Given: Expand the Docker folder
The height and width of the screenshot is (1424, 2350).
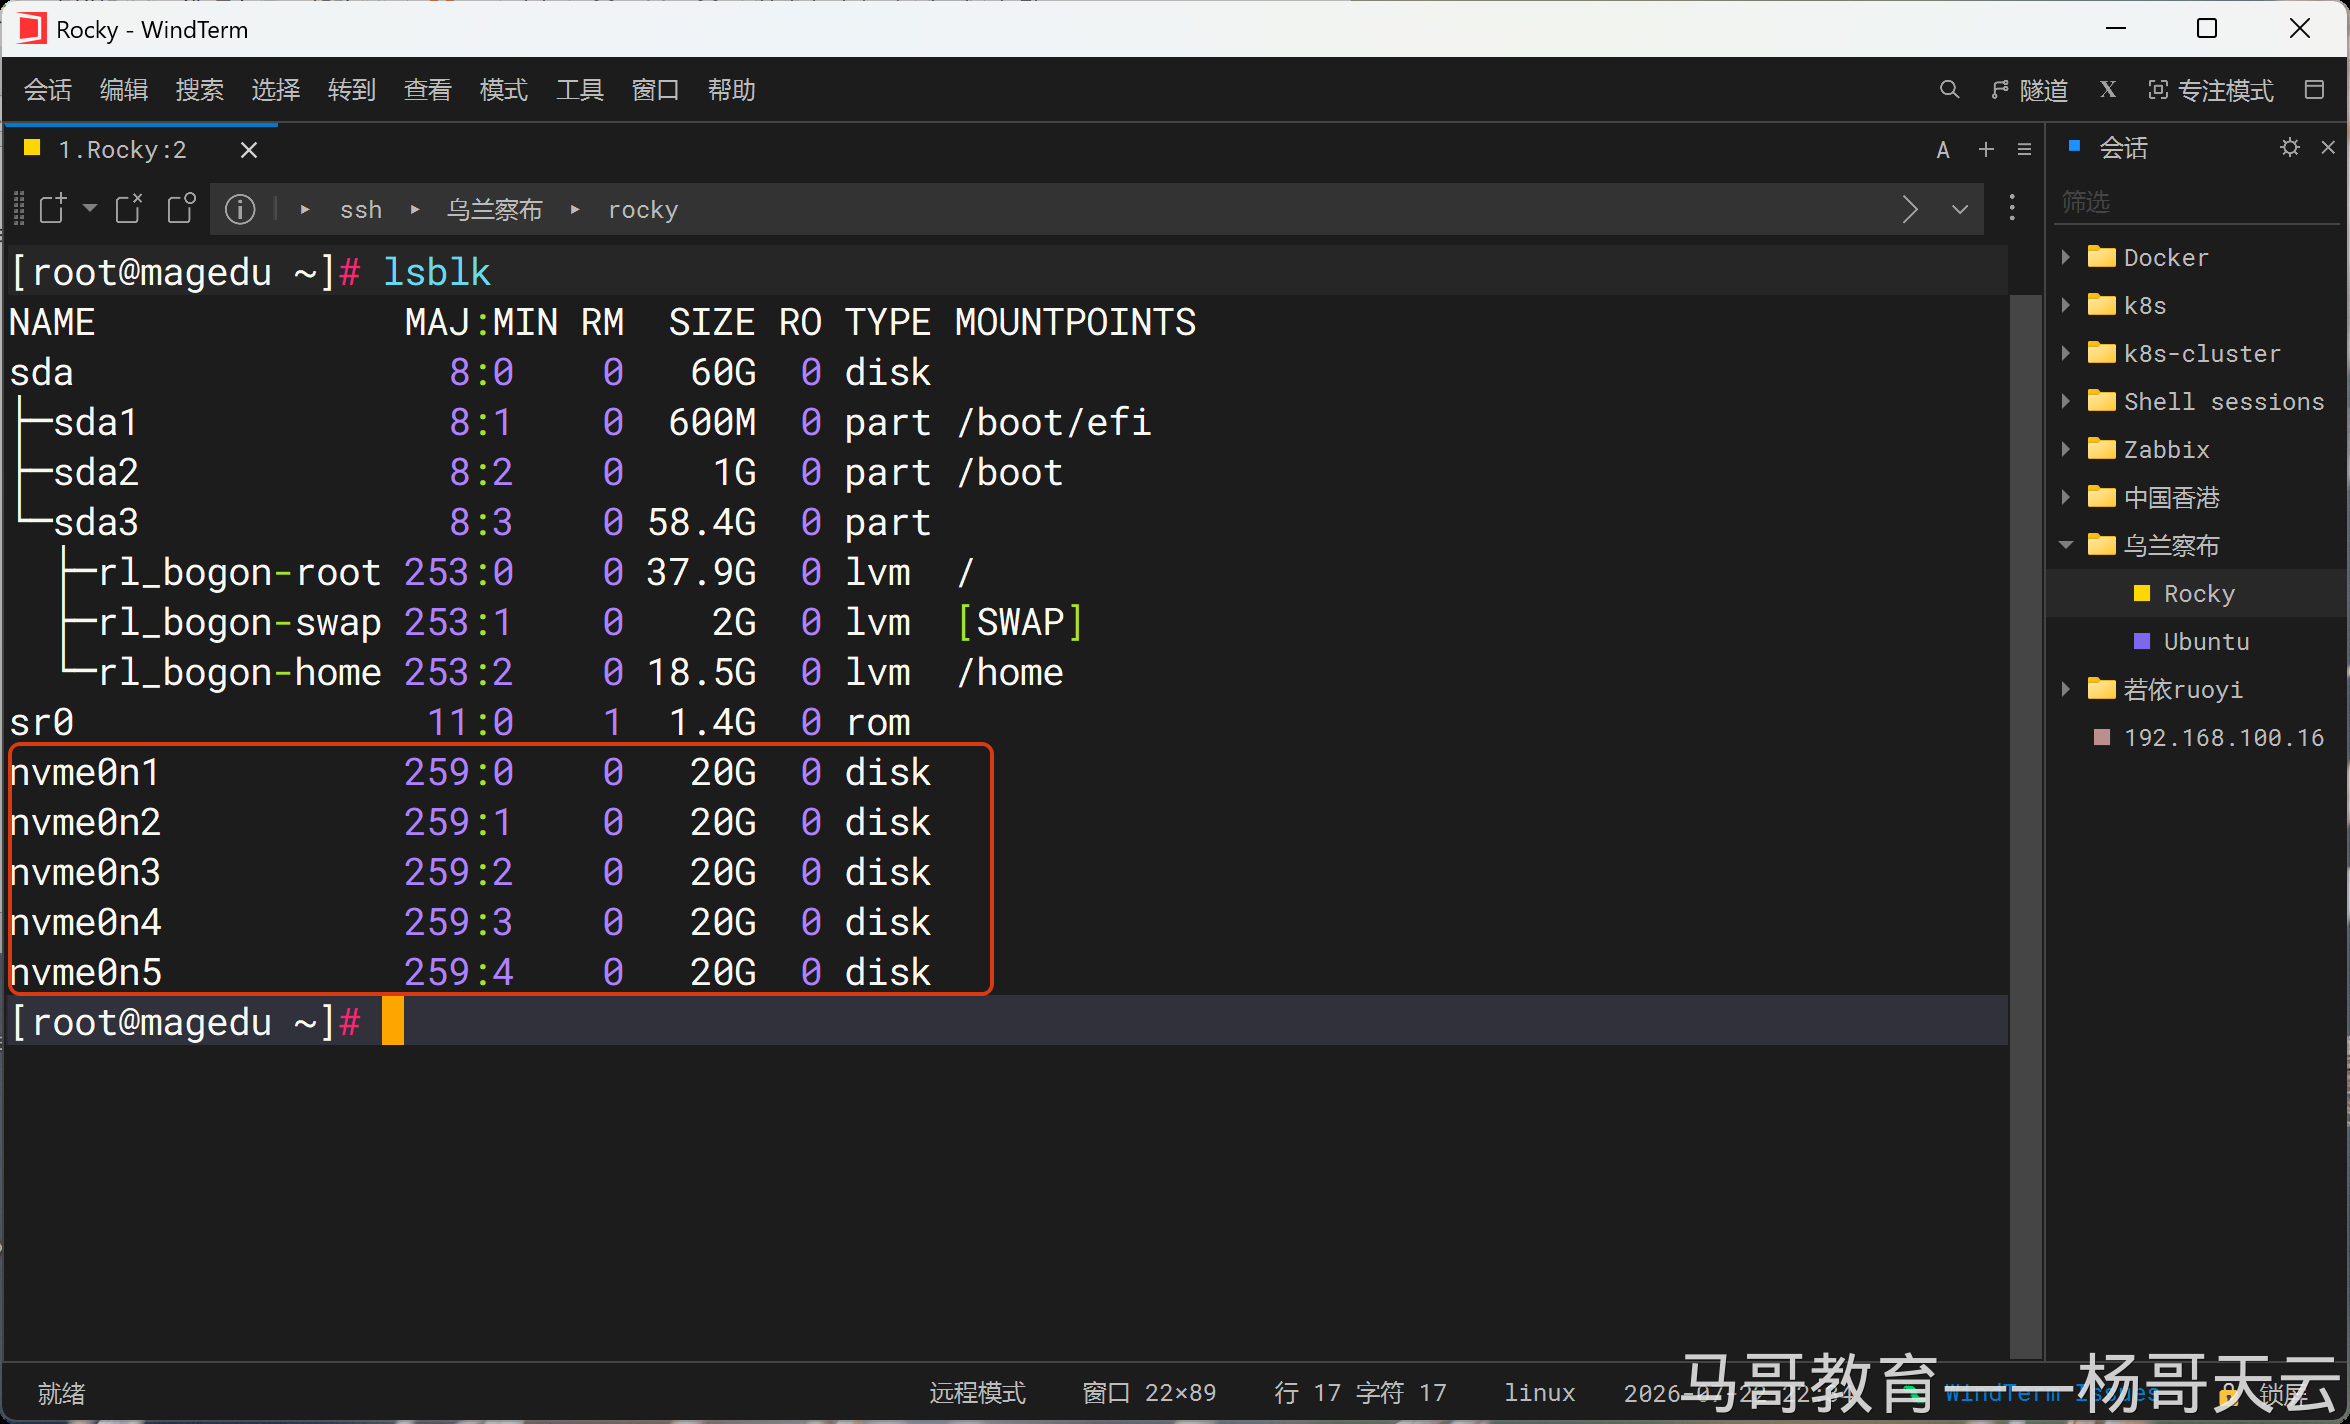Looking at the screenshot, I should (x=2066, y=257).
